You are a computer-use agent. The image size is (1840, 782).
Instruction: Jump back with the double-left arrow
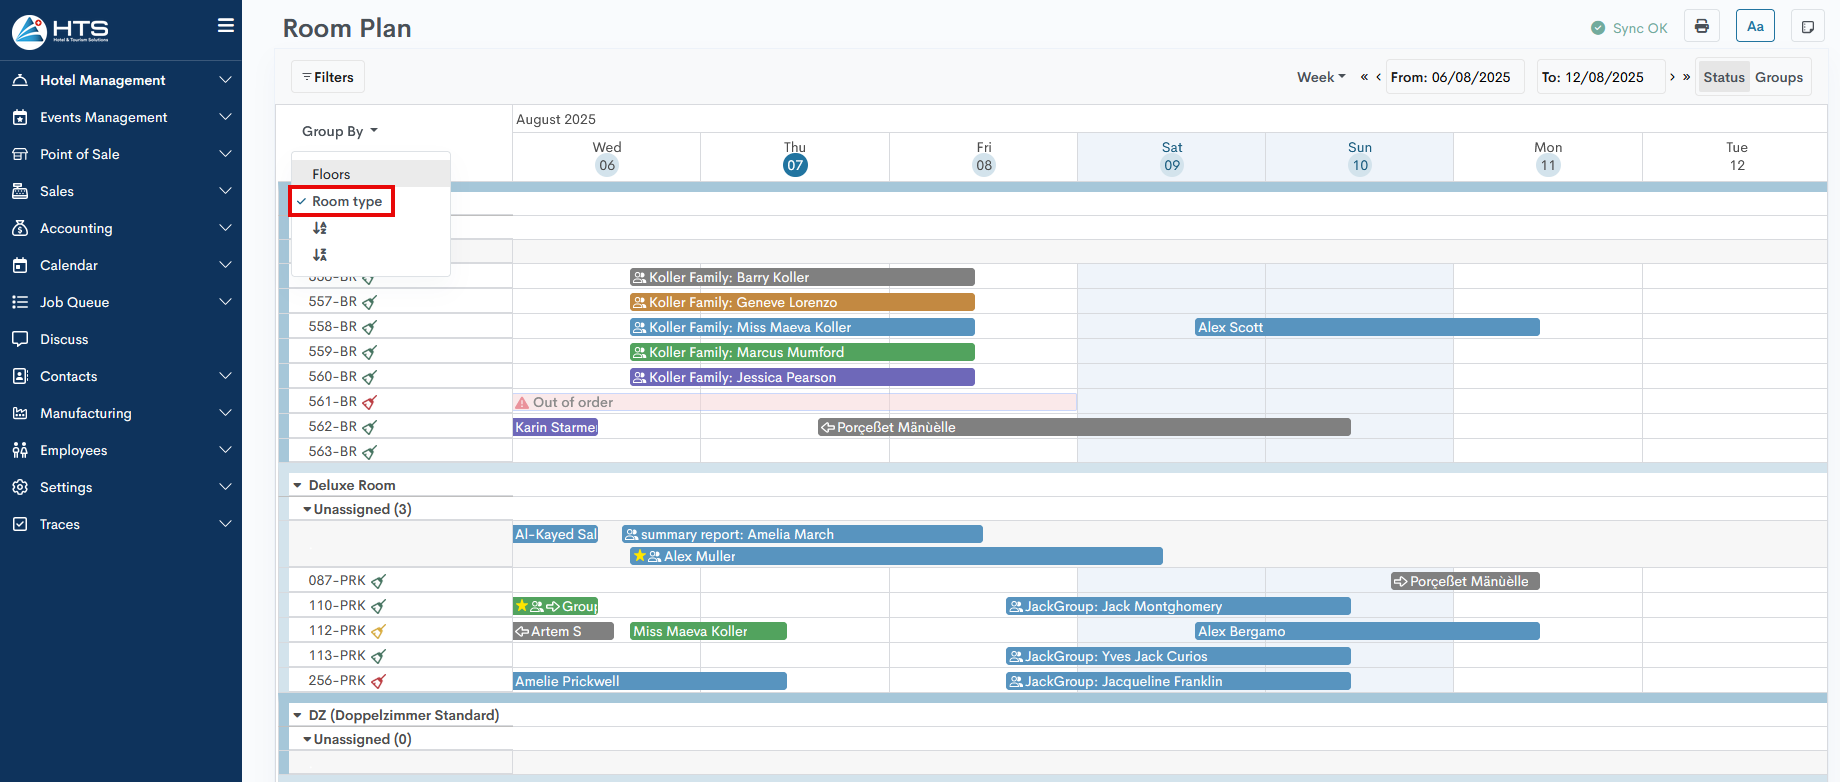pyautogui.click(x=1364, y=77)
